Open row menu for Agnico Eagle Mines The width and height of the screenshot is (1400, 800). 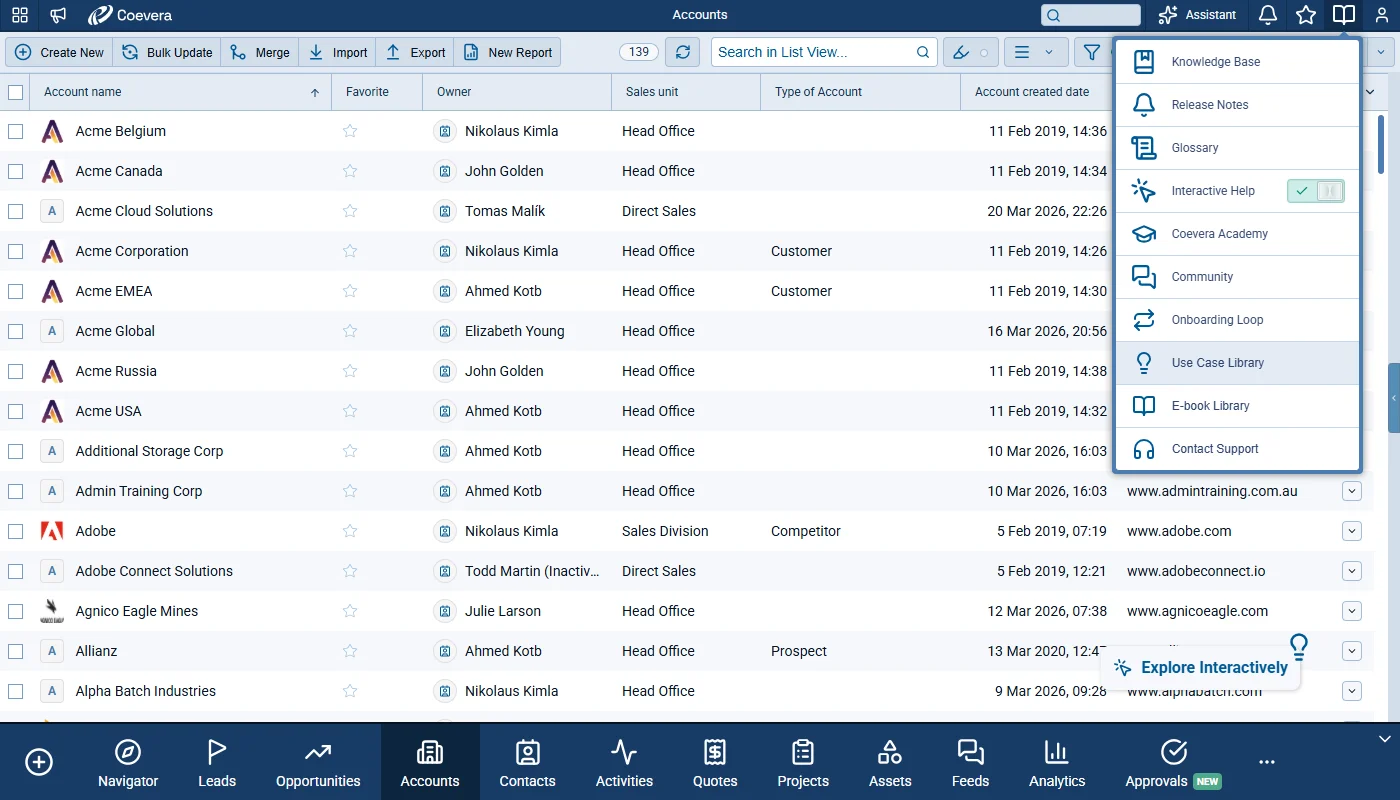[1352, 611]
